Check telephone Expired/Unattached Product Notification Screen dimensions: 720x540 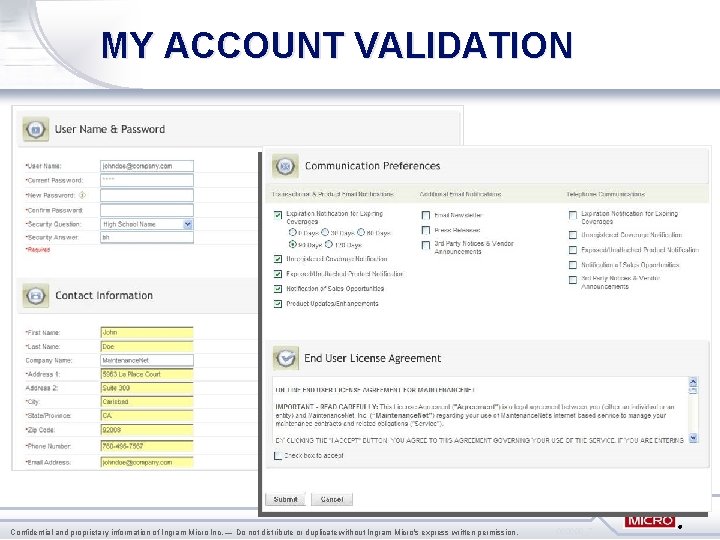point(573,250)
